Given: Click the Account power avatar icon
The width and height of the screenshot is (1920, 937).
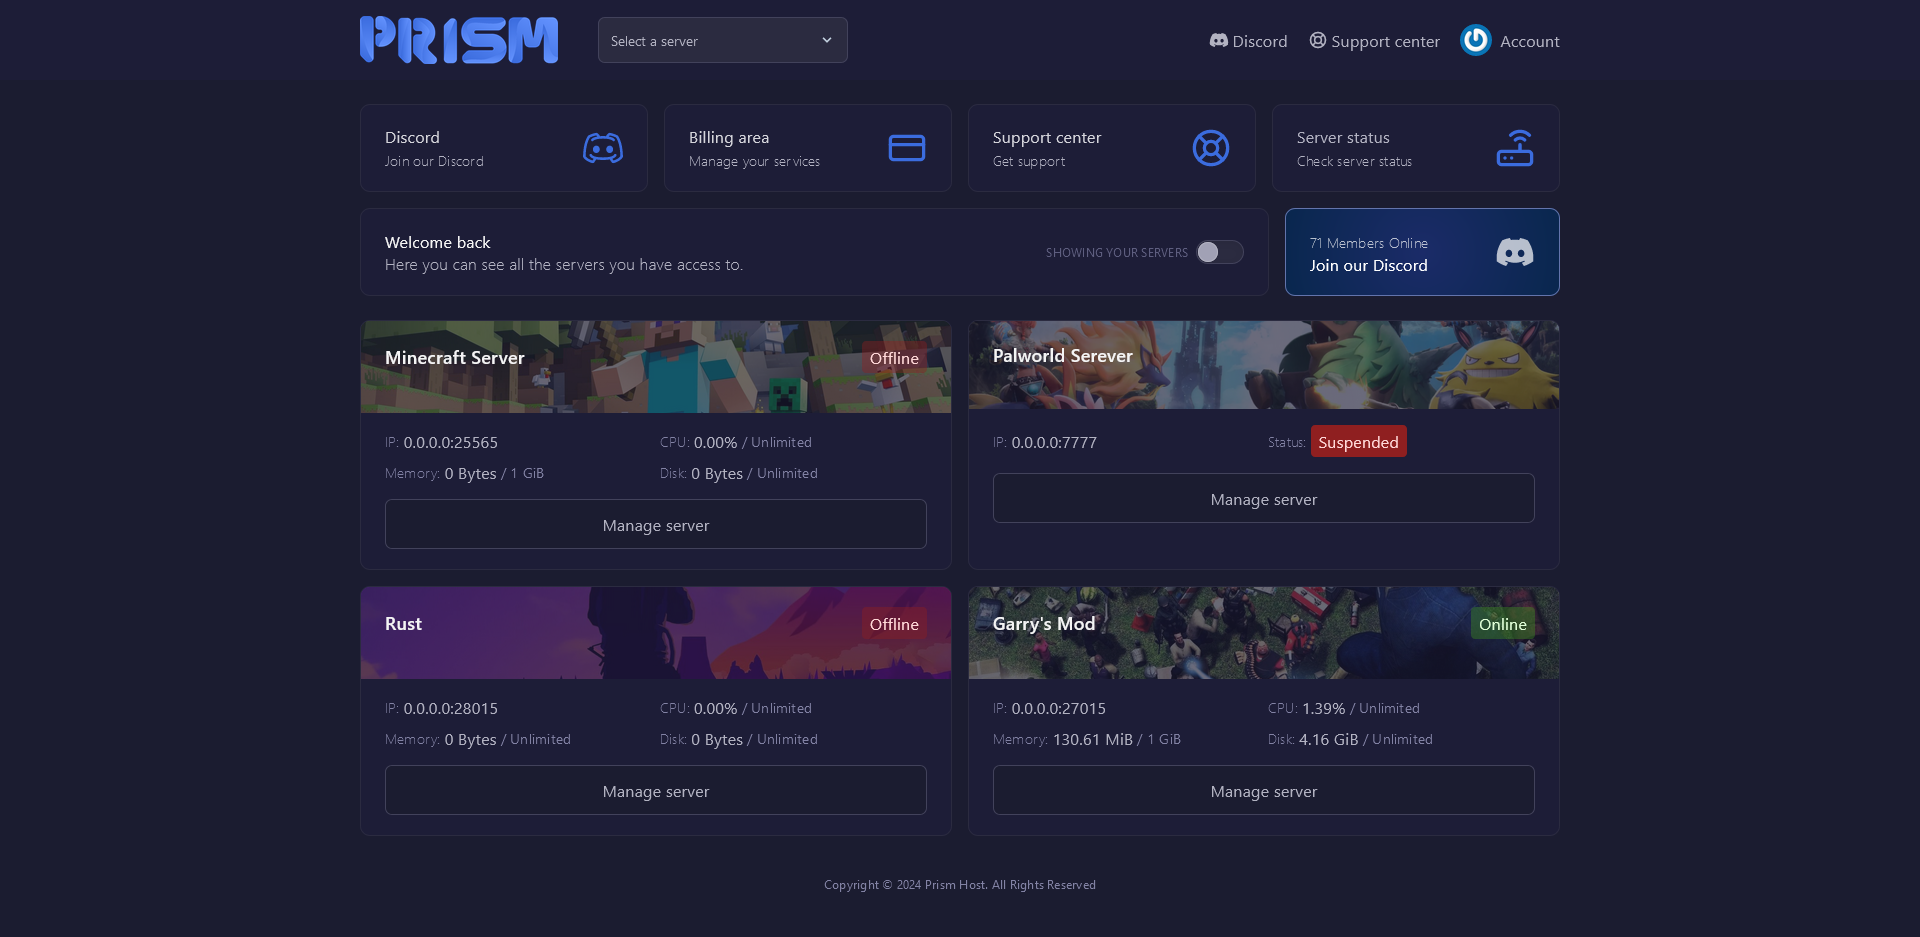Looking at the screenshot, I should click(1475, 40).
